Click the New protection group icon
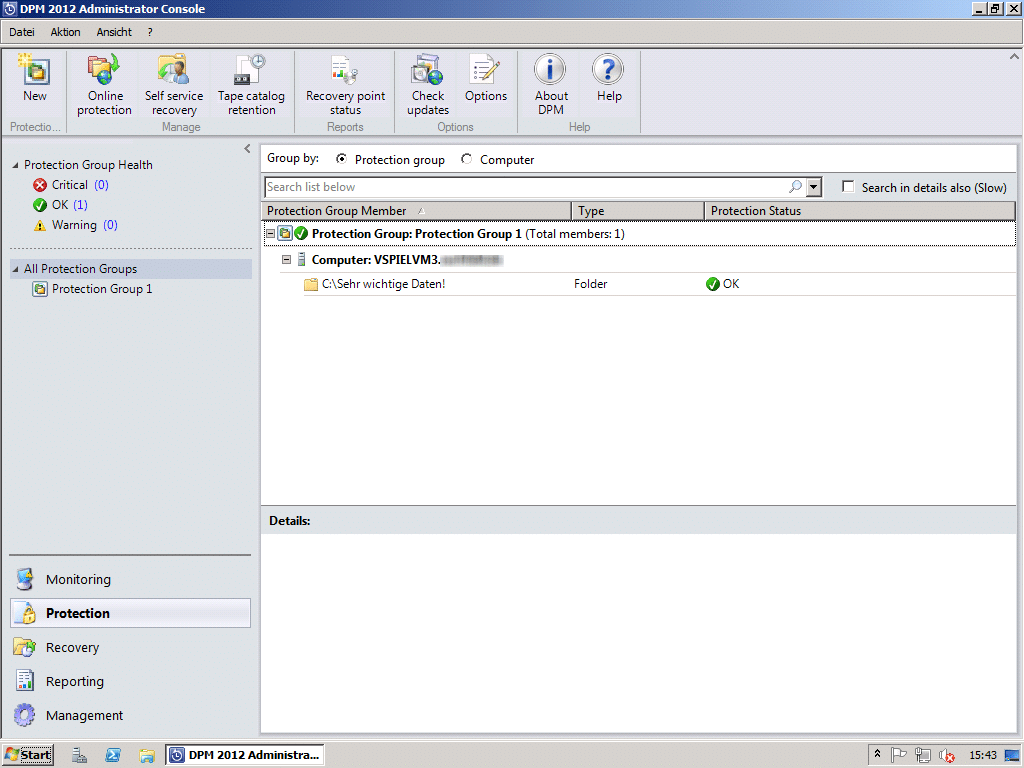The height and width of the screenshot is (768, 1024). coord(35,71)
